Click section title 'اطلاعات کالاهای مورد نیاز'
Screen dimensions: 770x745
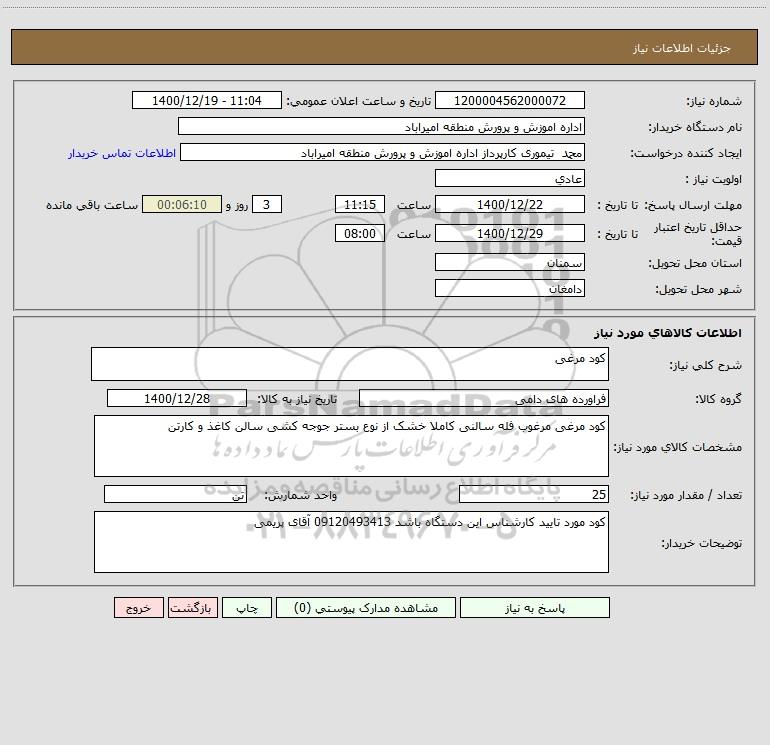668,333
